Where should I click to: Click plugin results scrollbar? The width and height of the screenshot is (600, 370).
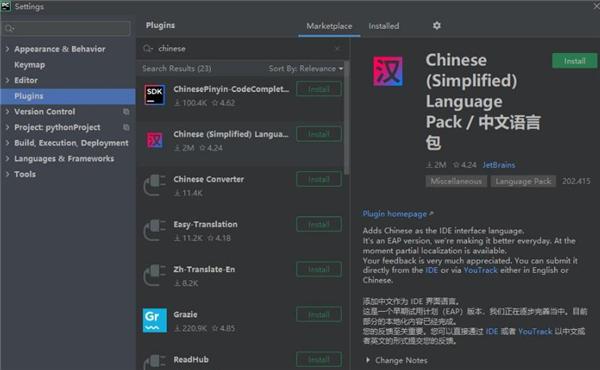pyautogui.click(x=346, y=119)
